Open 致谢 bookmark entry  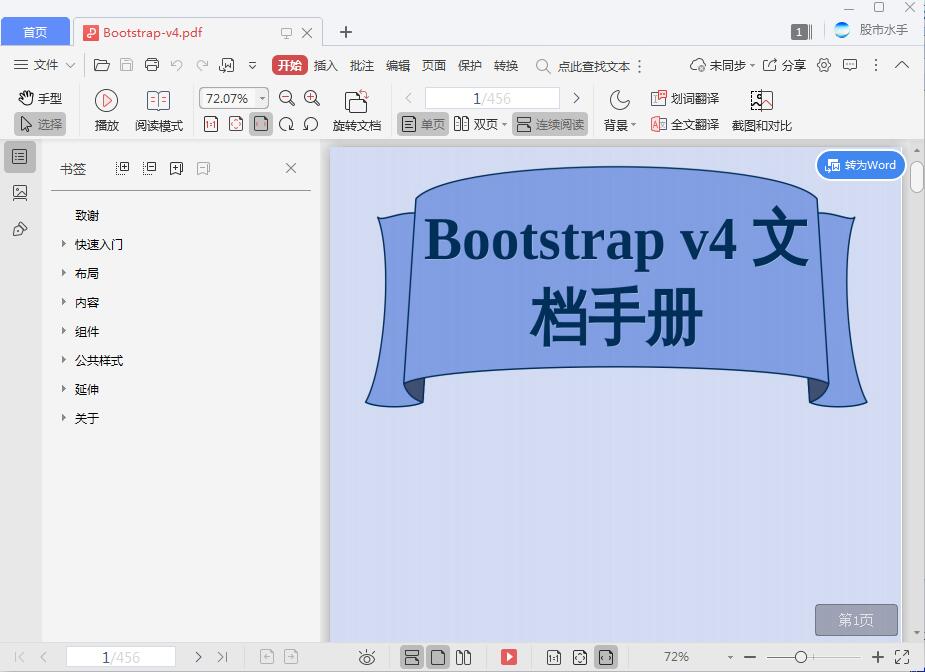tap(87, 215)
